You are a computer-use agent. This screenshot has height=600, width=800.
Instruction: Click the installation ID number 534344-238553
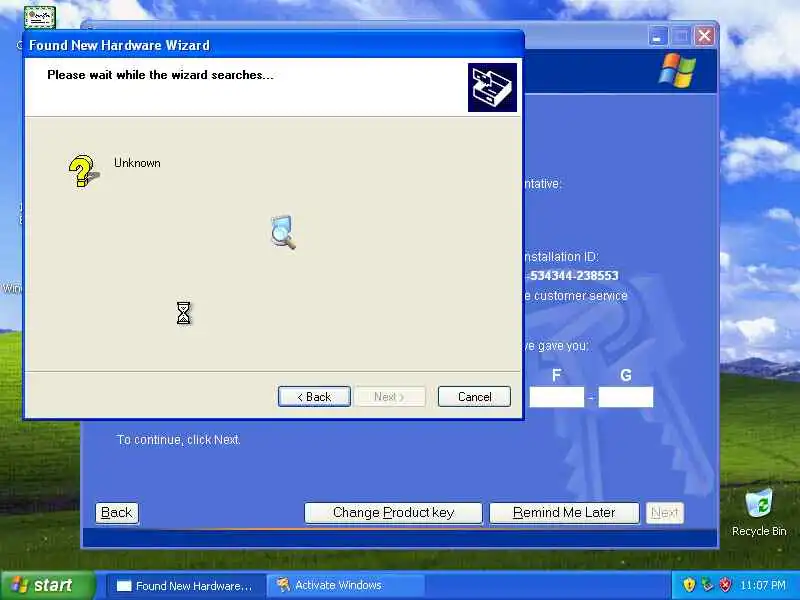(x=574, y=276)
